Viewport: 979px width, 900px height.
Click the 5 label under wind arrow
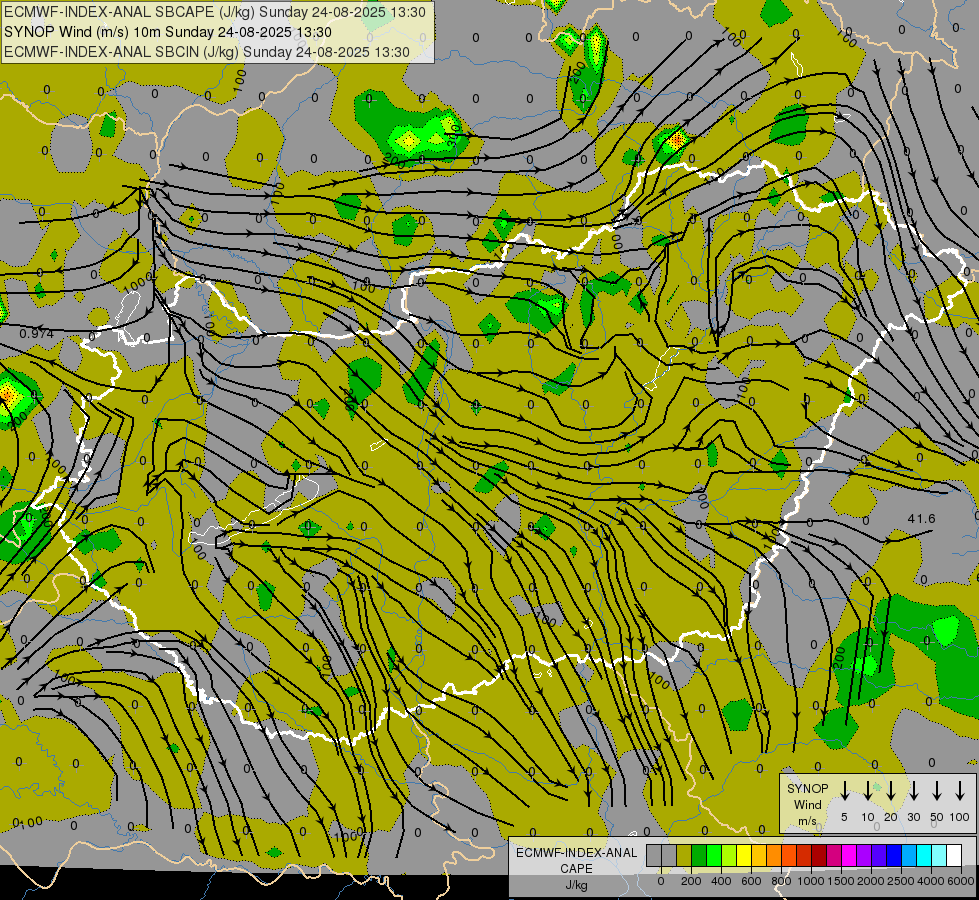tap(844, 817)
